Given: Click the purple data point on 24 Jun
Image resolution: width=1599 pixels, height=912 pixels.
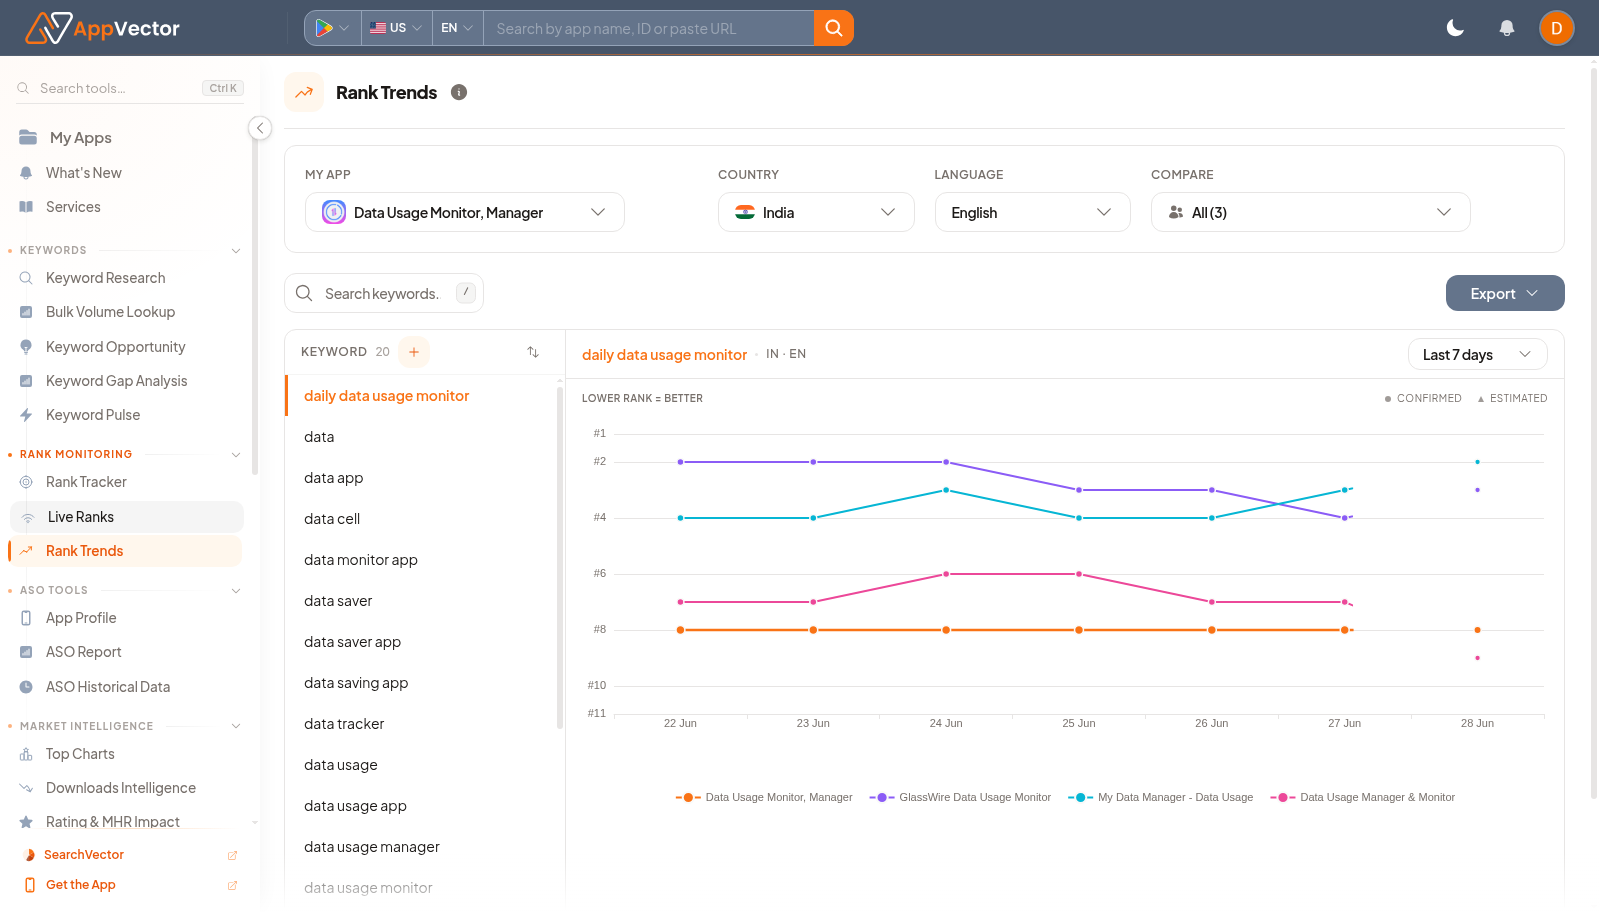Looking at the screenshot, I should point(946,462).
